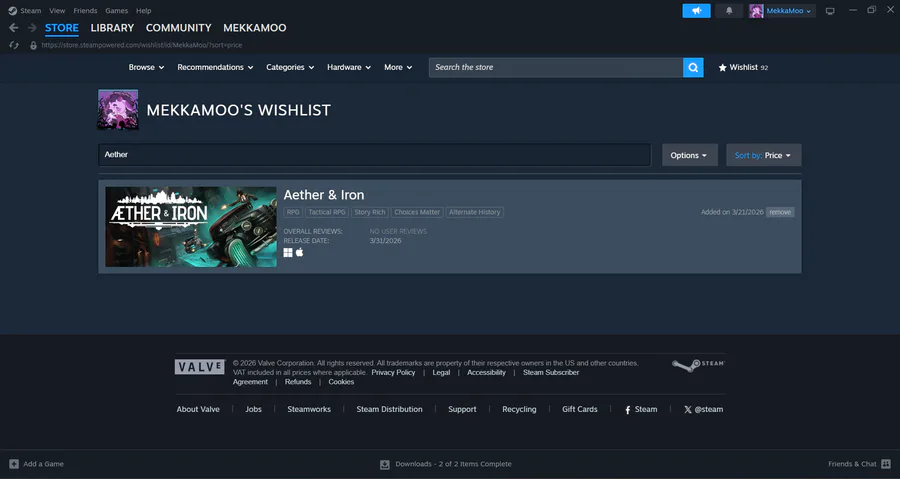
Task: Open the Gift Cards footer link
Action: pyautogui.click(x=580, y=410)
